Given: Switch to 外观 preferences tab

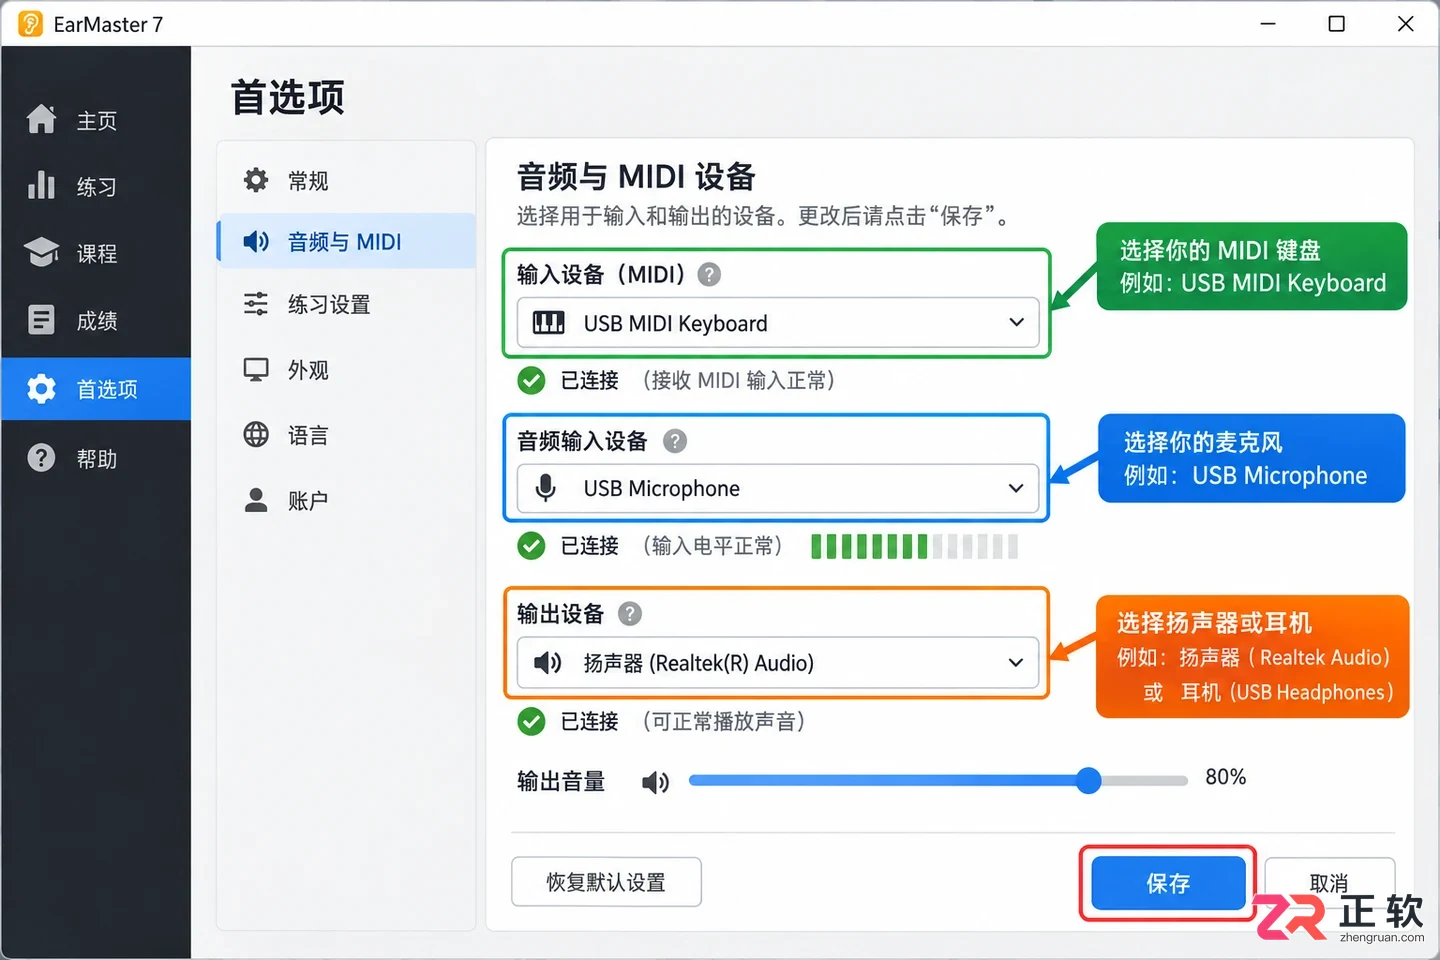Looking at the screenshot, I should pos(346,370).
